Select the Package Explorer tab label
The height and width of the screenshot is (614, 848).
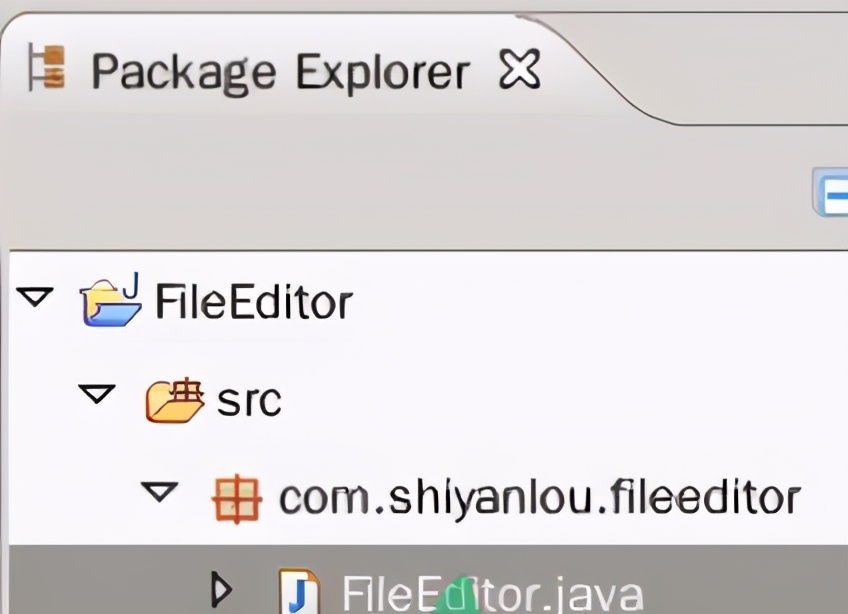tap(280, 72)
